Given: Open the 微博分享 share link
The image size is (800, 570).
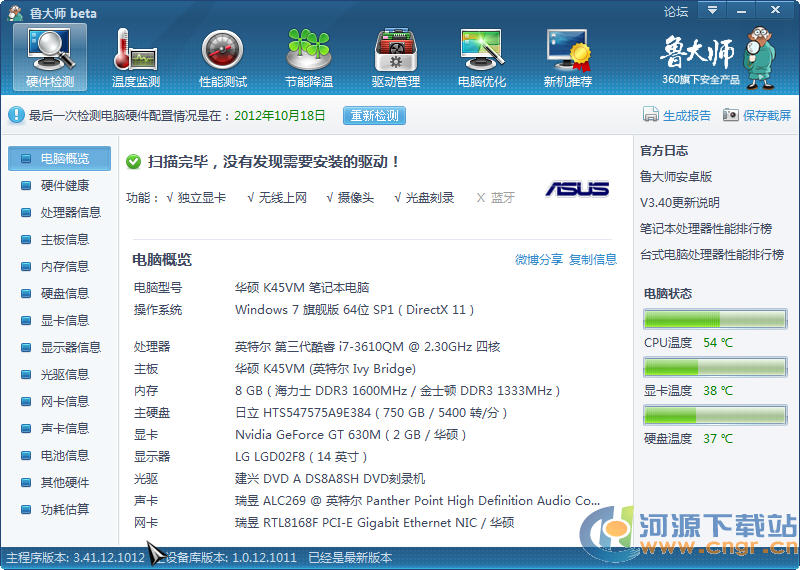Looking at the screenshot, I should click(x=538, y=260).
